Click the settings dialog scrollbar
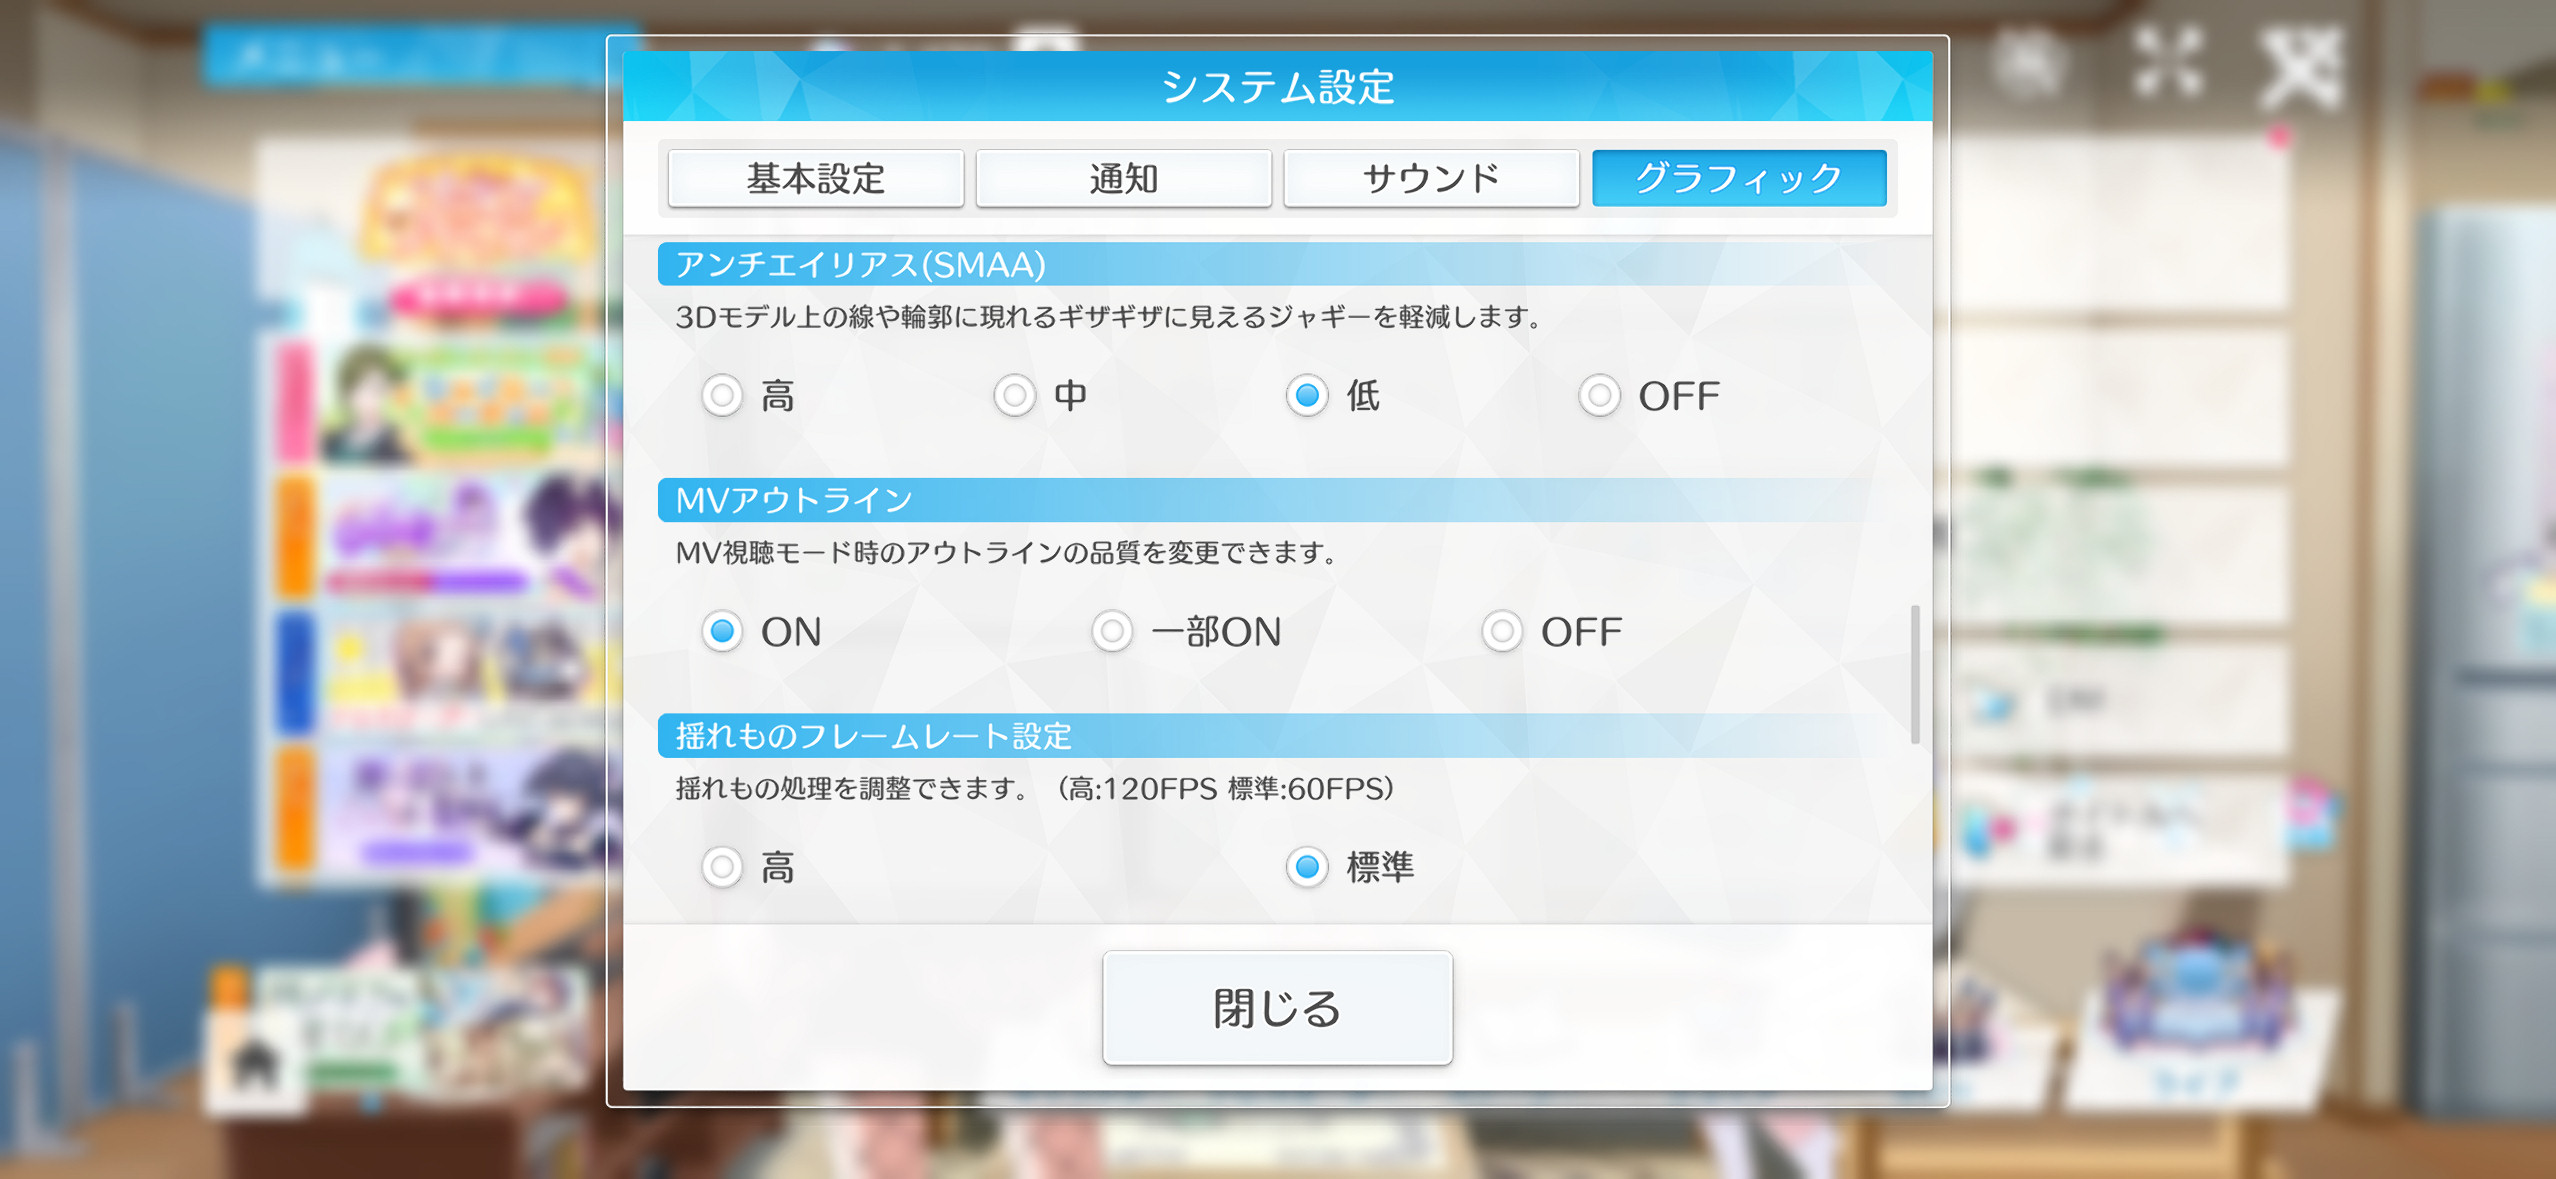 click(x=1915, y=674)
